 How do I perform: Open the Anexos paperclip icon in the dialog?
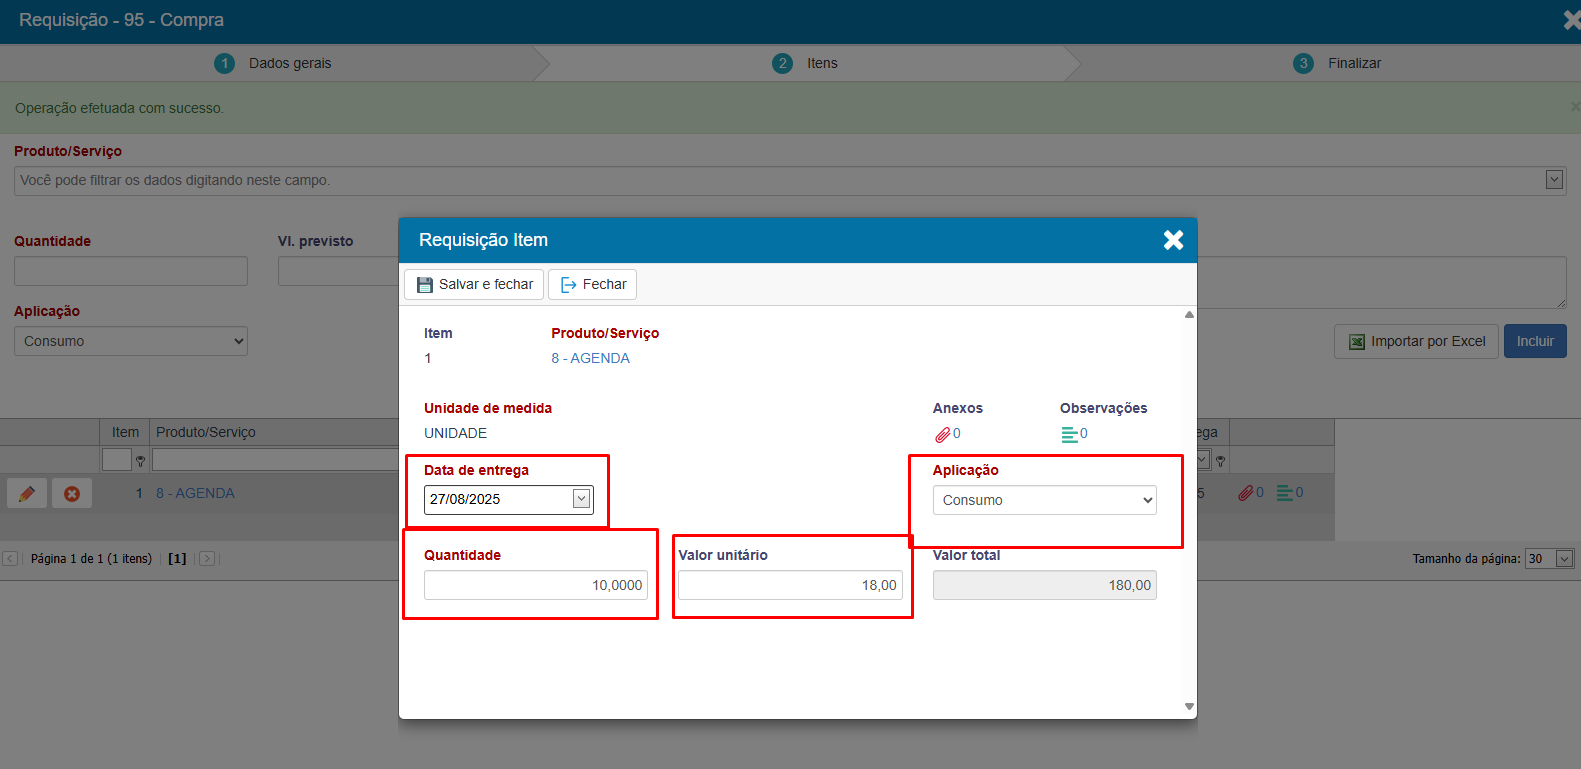coord(943,434)
